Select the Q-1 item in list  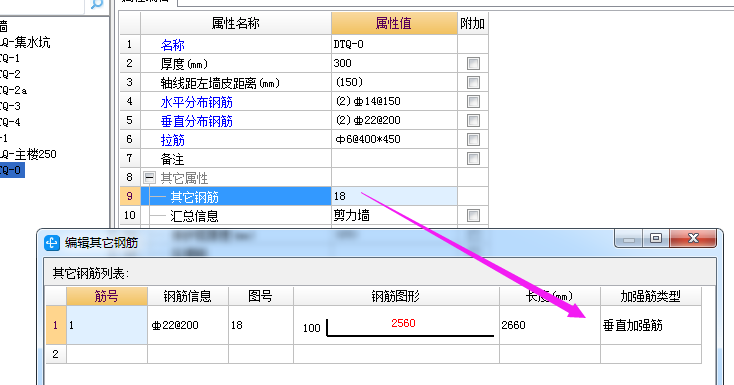click(10, 59)
